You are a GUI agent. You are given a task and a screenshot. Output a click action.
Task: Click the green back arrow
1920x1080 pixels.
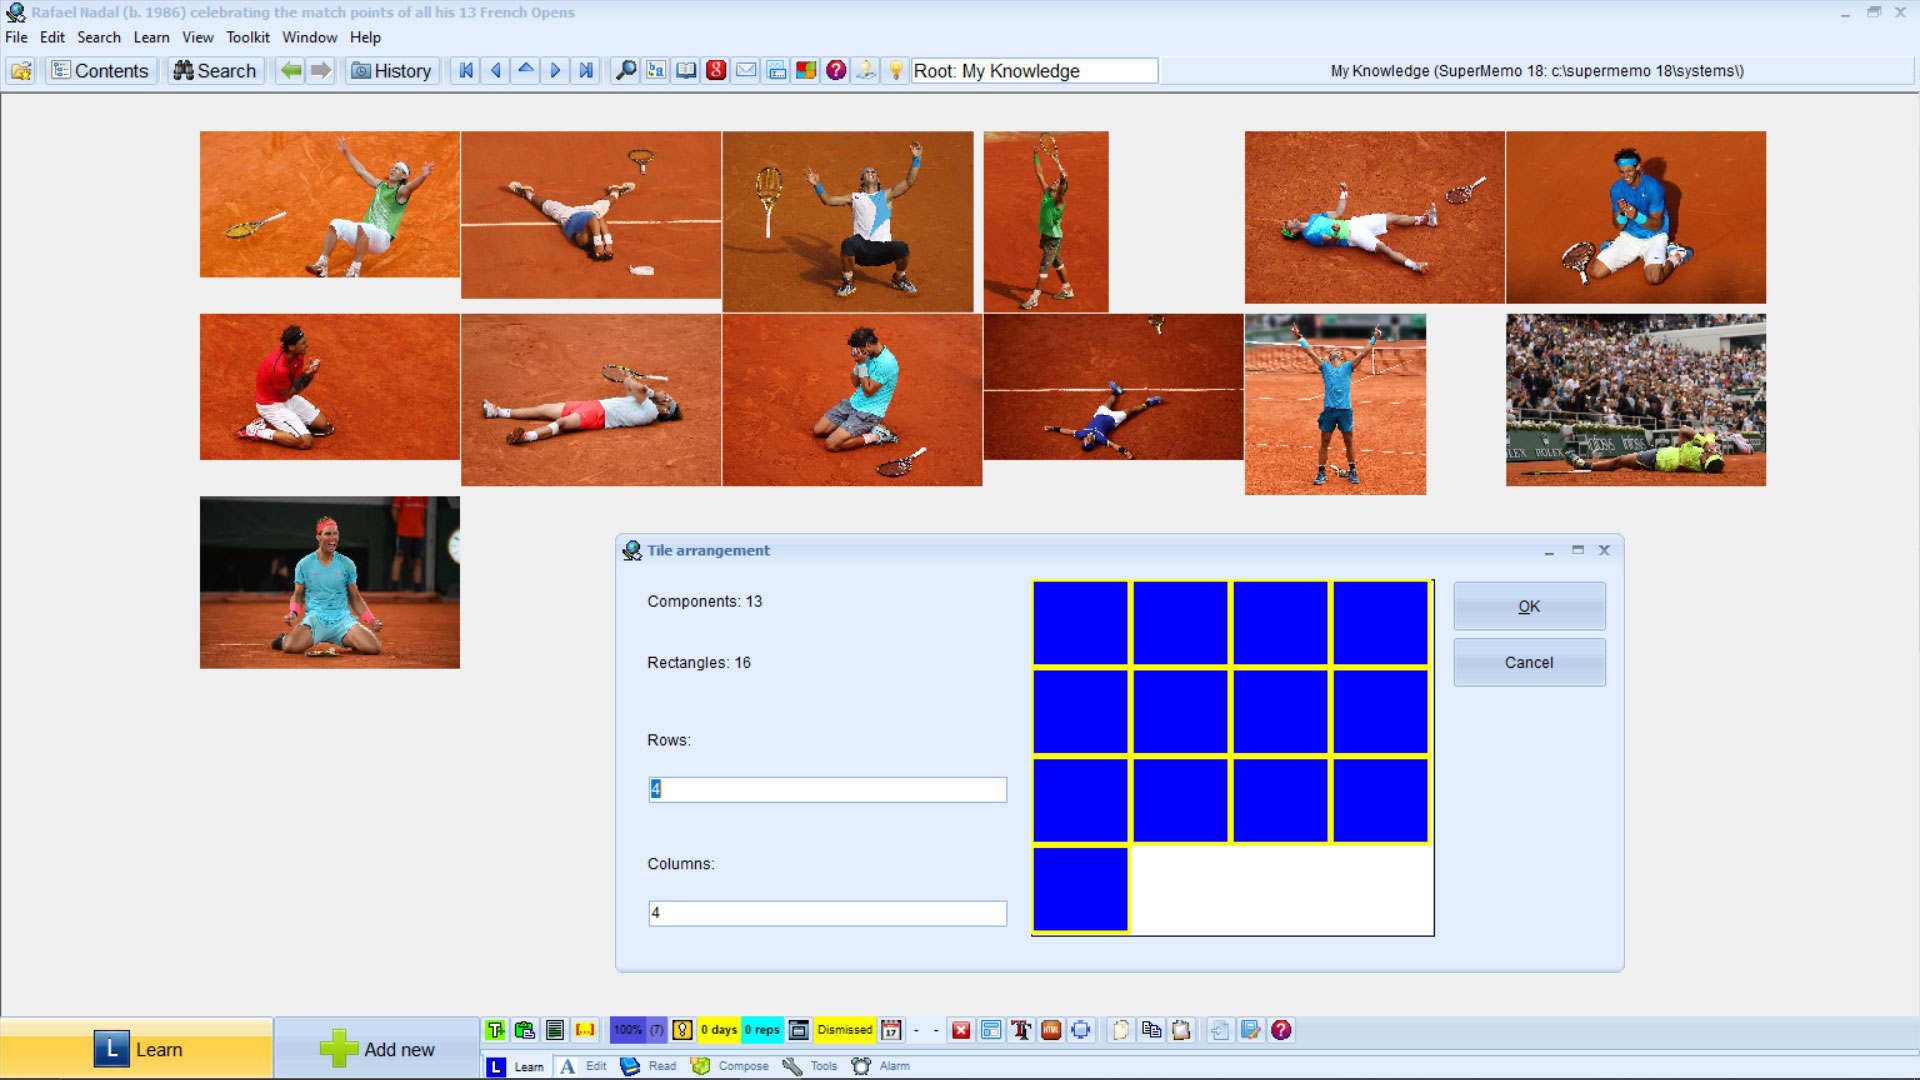pos(291,71)
